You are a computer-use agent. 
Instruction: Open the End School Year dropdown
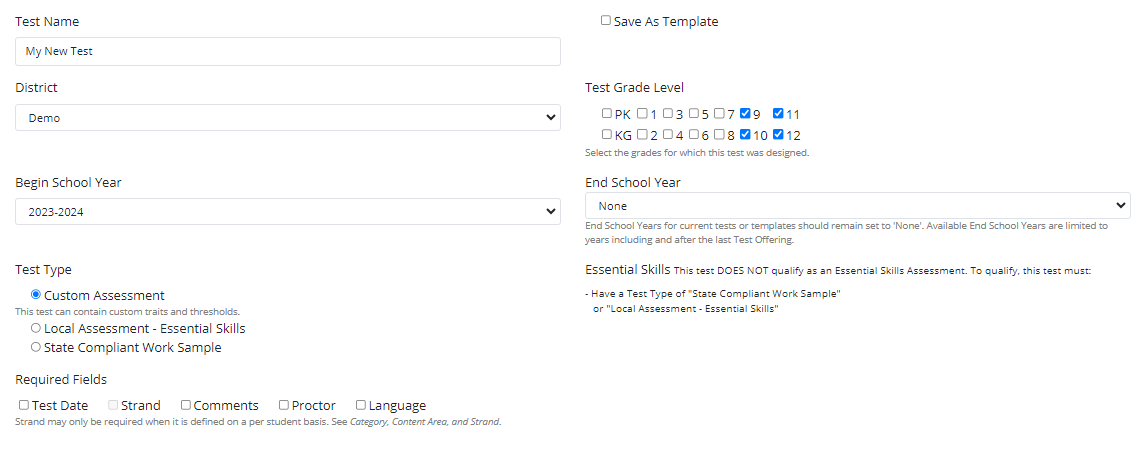(857, 206)
